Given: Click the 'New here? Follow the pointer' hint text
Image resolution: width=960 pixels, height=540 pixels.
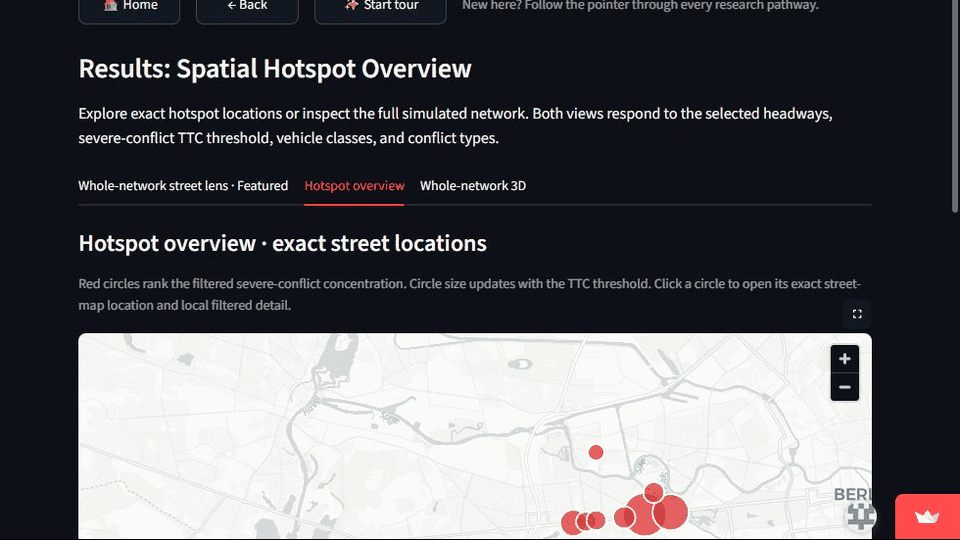Looking at the screenshot, I should (640, 6).
